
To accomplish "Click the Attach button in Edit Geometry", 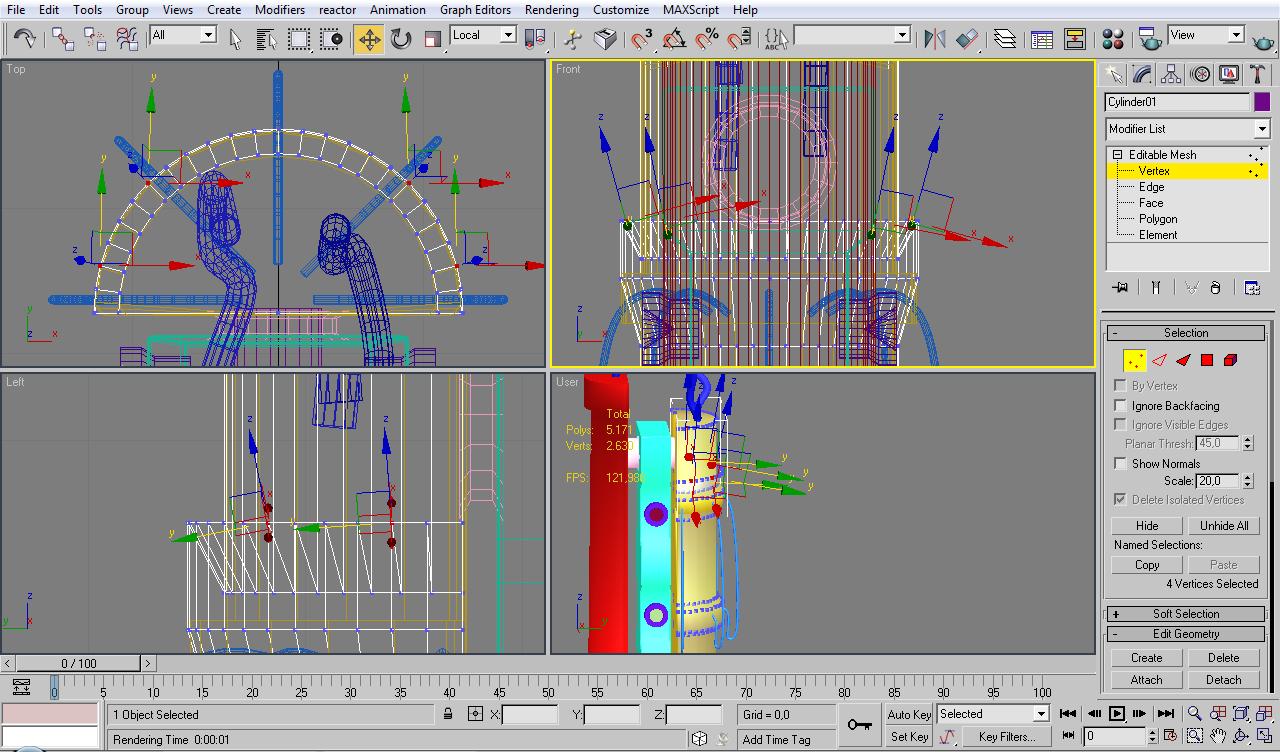I will pyautogui.click(x=1147, y=679).
